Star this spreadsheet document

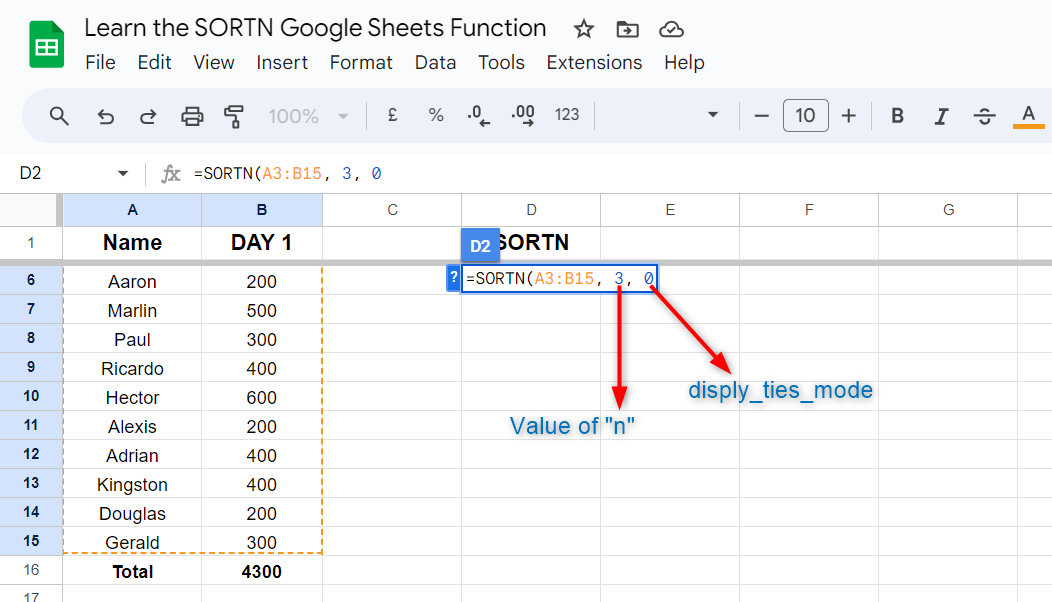584,29
